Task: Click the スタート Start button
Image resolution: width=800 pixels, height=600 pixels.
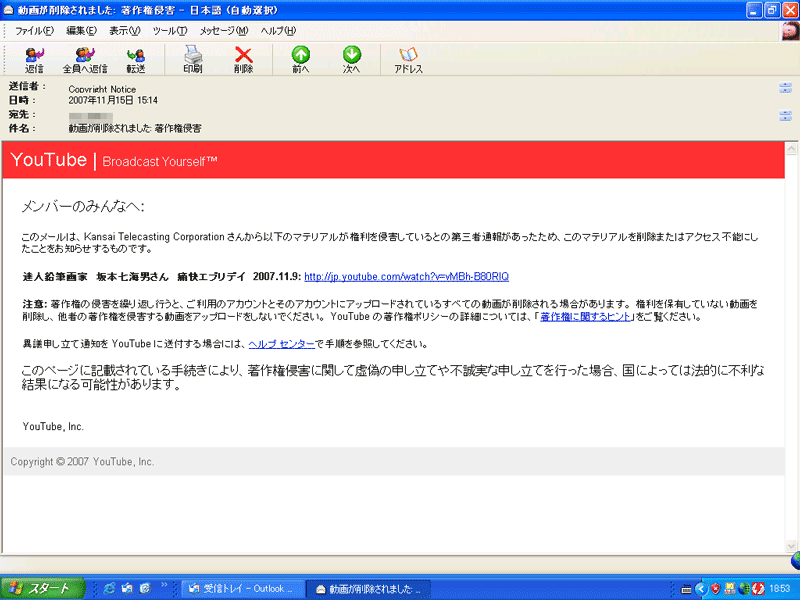Action: click(x=42, y=589)
